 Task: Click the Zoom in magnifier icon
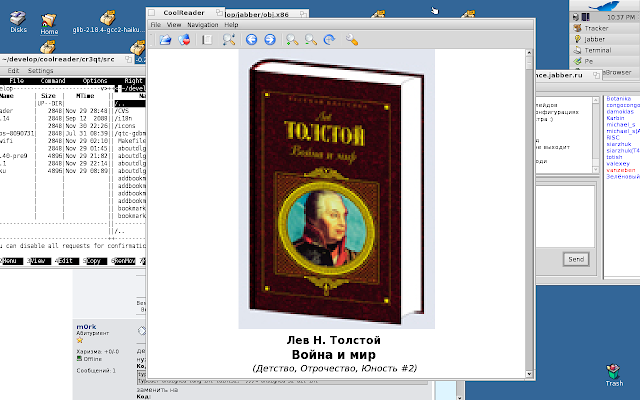click(x=292, y=40)
